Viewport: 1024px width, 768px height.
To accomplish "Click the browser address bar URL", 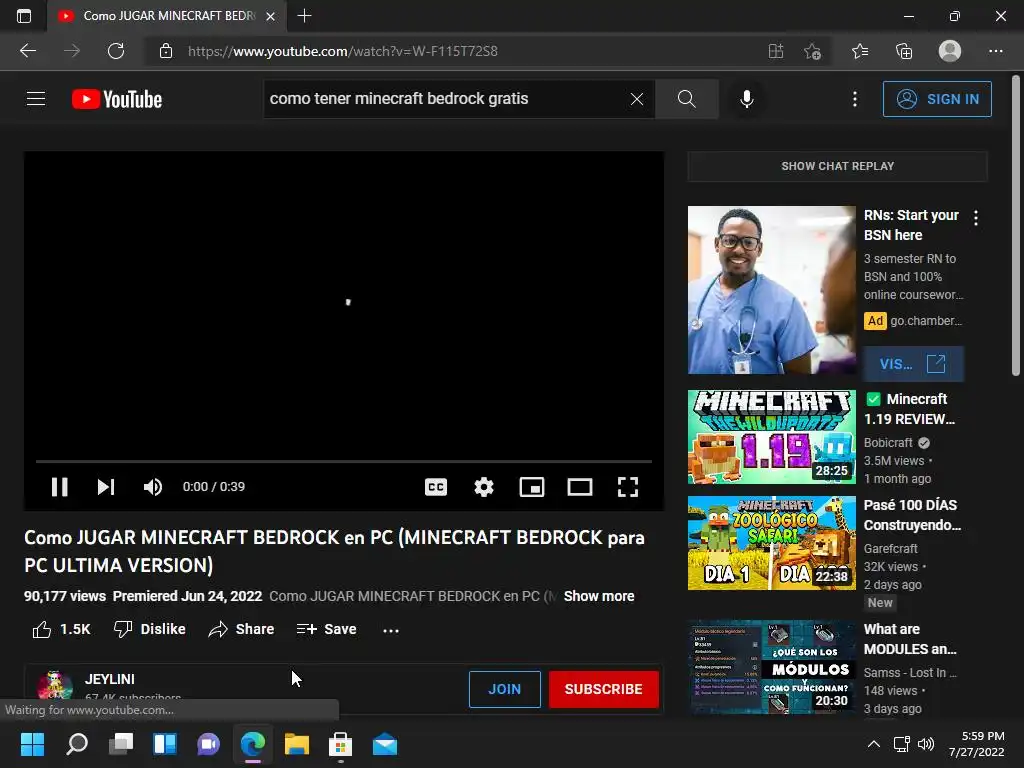I will [343, 51].
